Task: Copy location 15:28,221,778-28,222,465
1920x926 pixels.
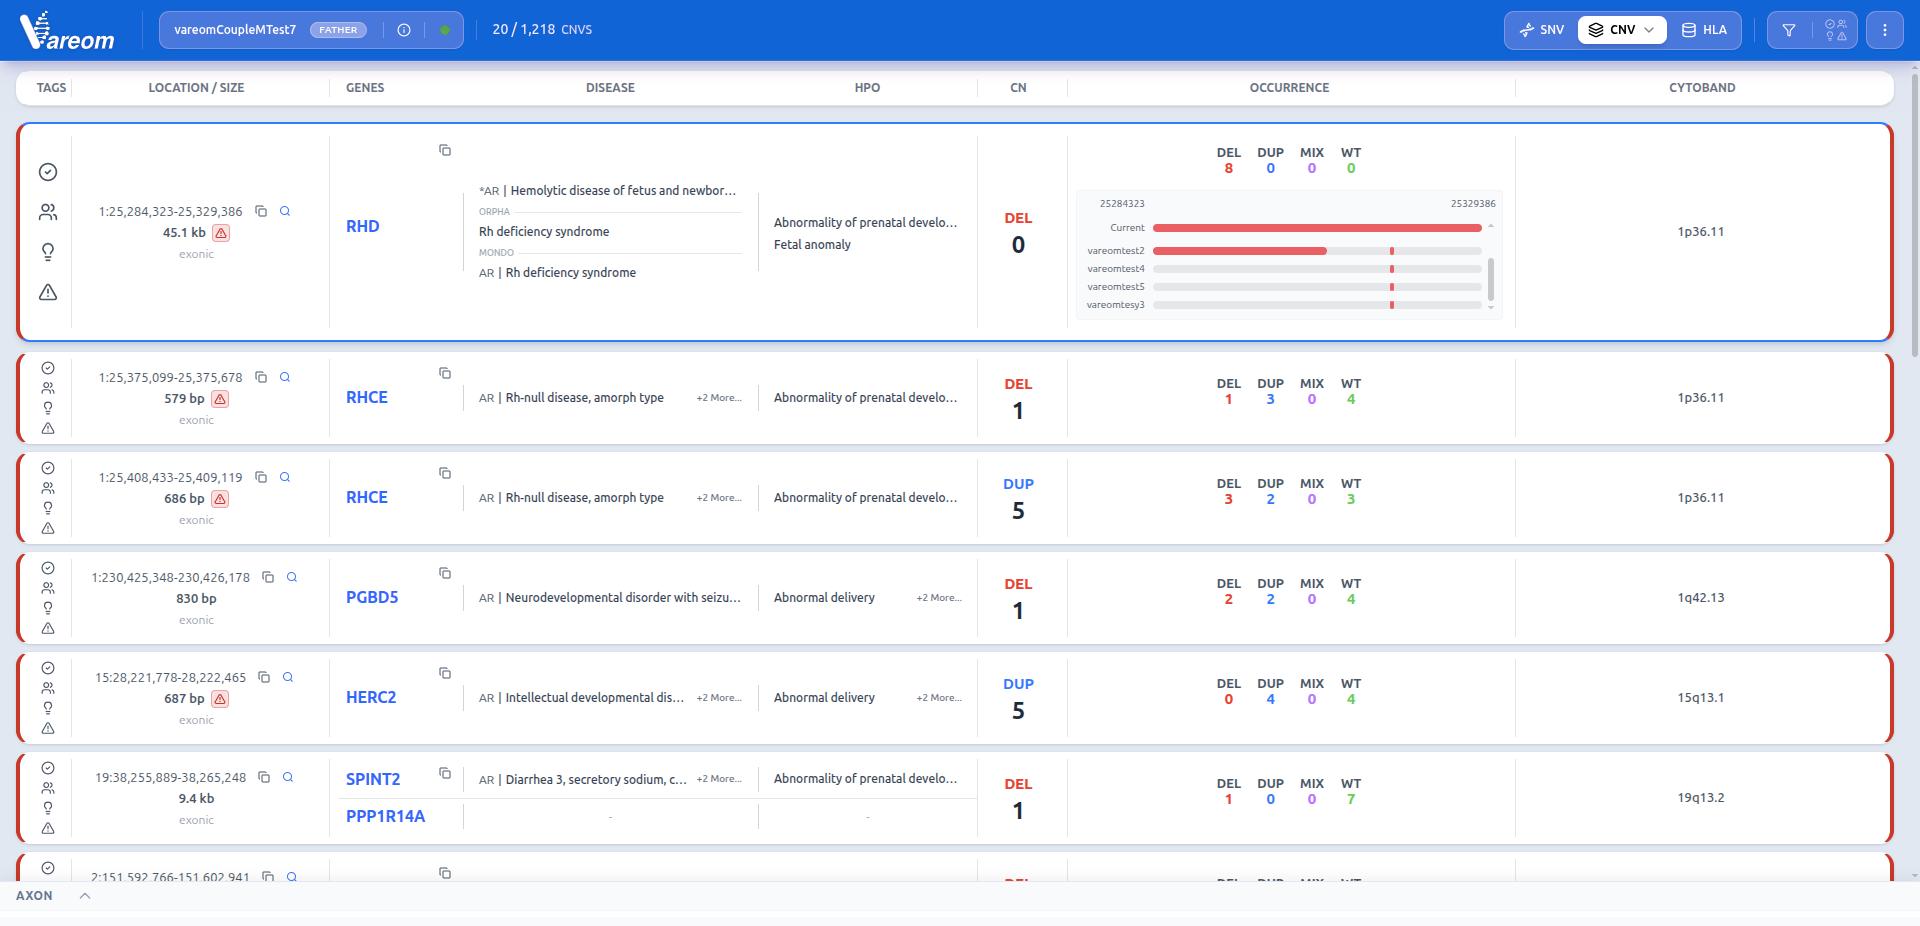Action: 264,677
